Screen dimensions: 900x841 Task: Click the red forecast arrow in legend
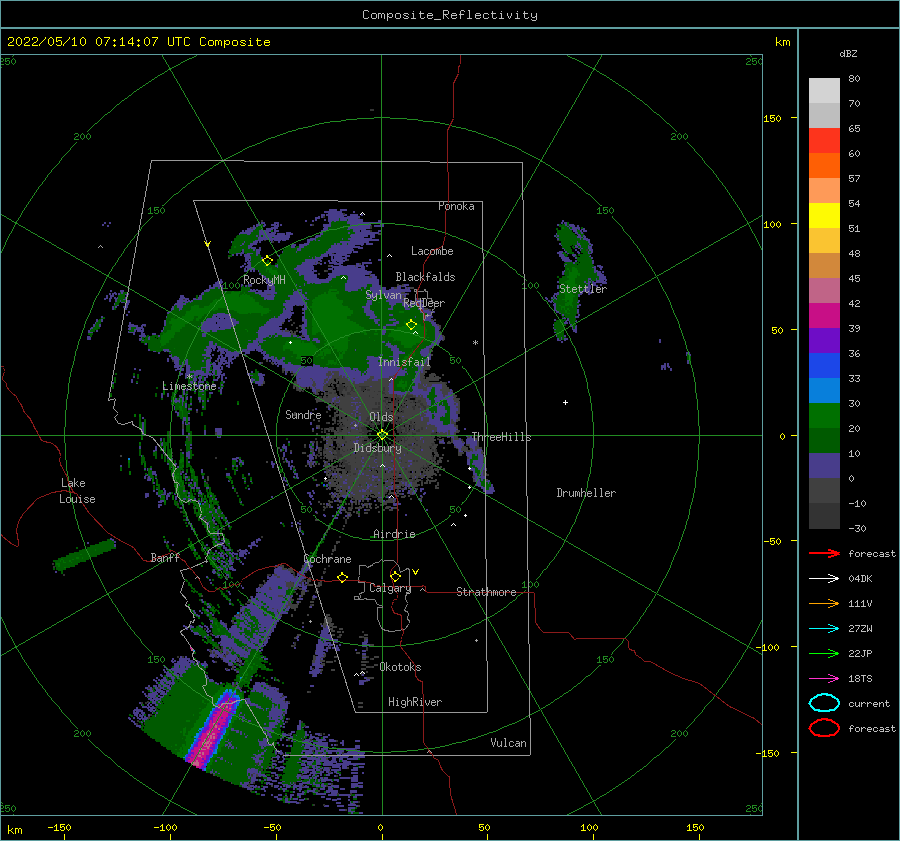click(x=824, y=553)
